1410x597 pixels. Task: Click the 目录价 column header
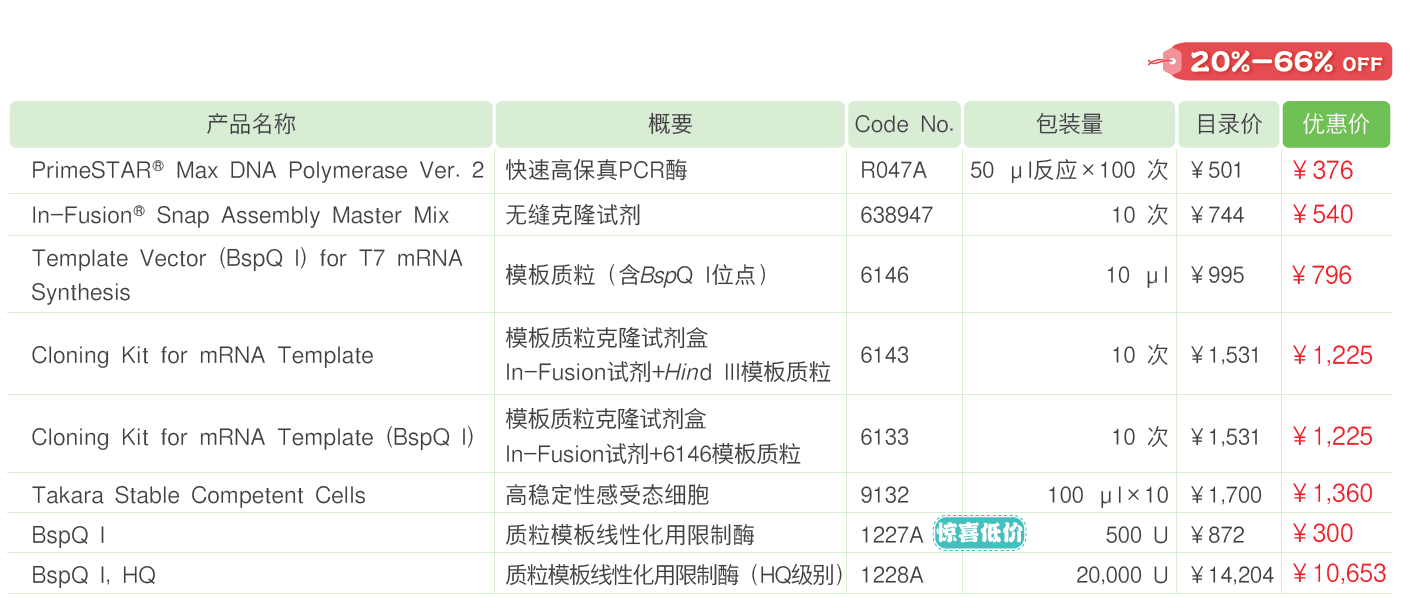pyautogui.click(x=1229, y=125)
